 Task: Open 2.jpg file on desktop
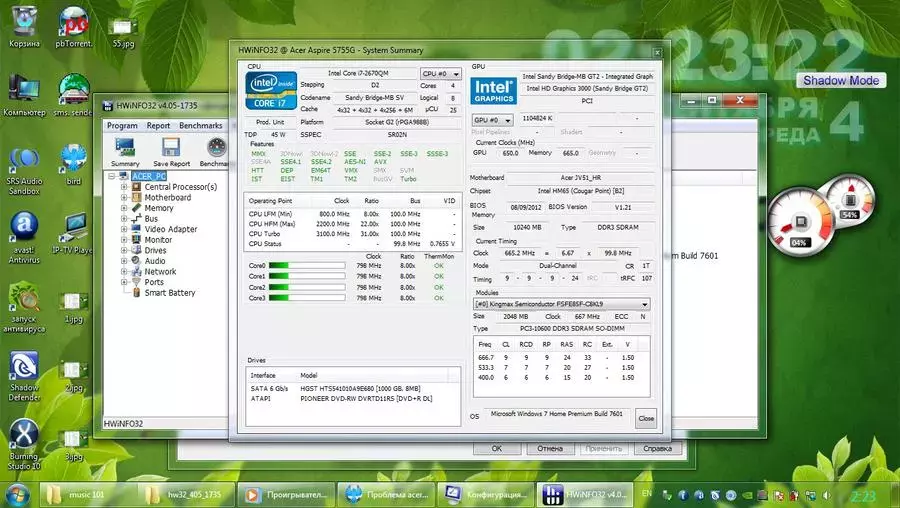pyautogui.click(x=73, y=376)
